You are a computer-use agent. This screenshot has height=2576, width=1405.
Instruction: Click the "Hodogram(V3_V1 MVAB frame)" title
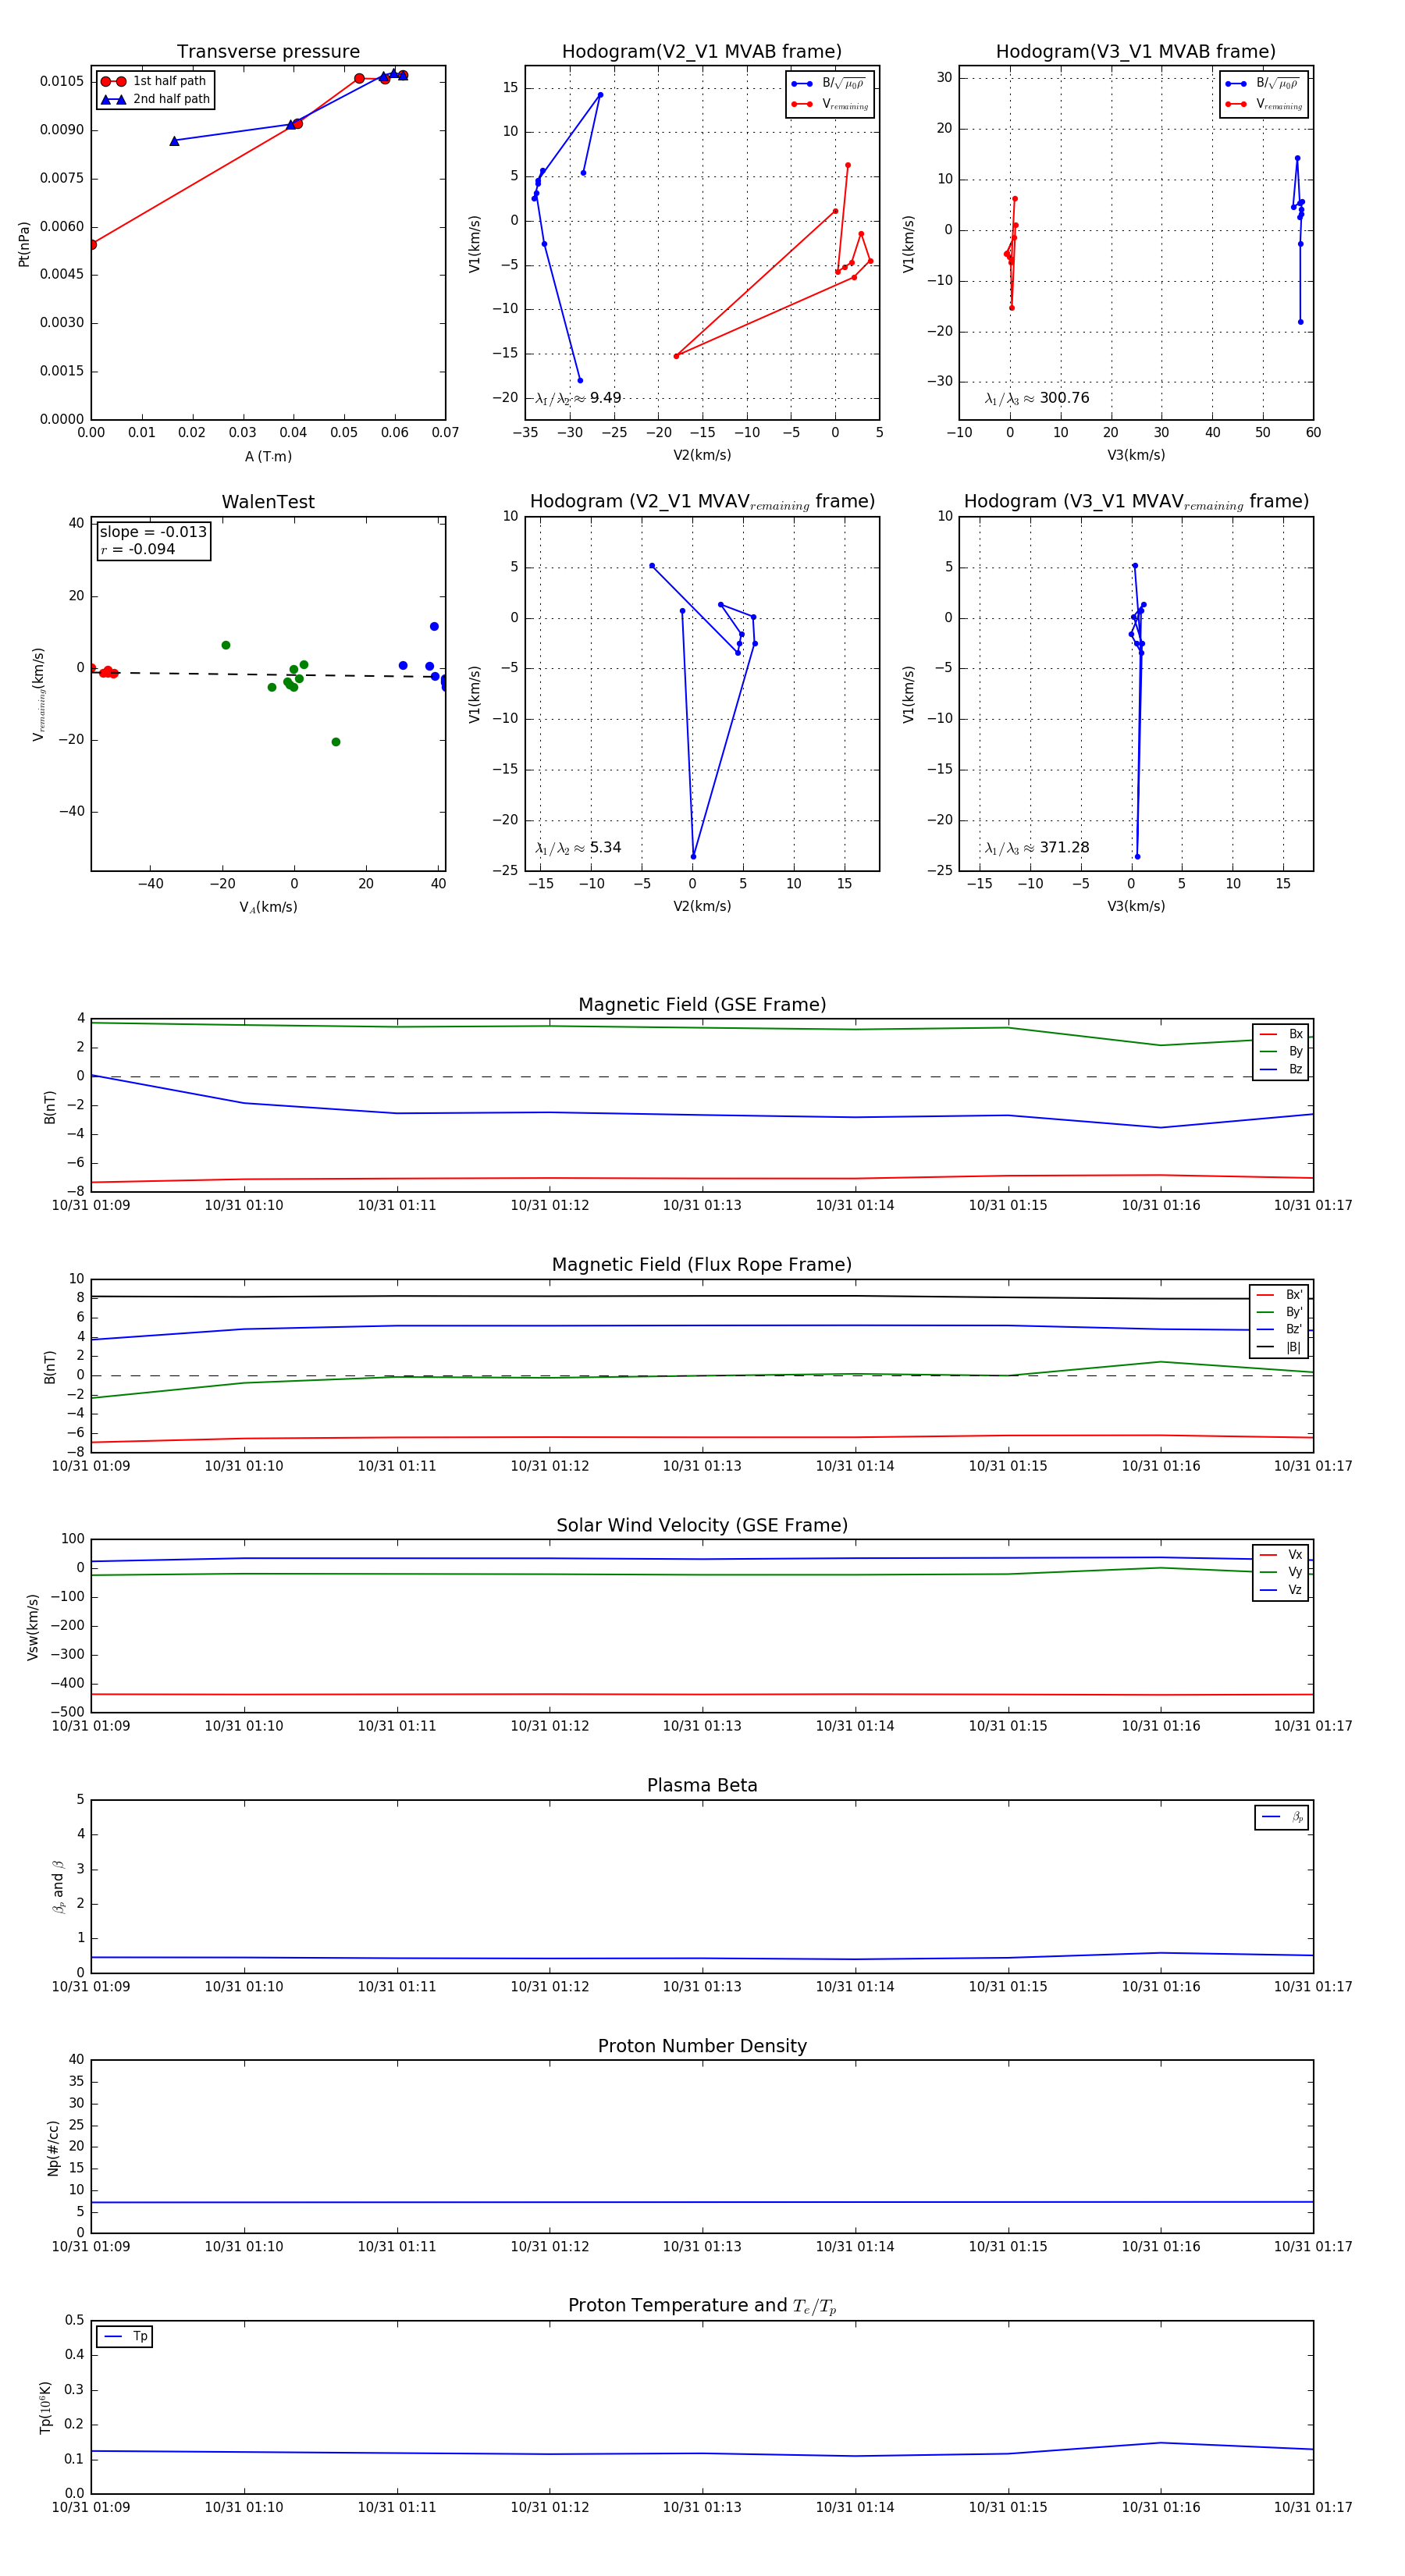click(1136, 52)
